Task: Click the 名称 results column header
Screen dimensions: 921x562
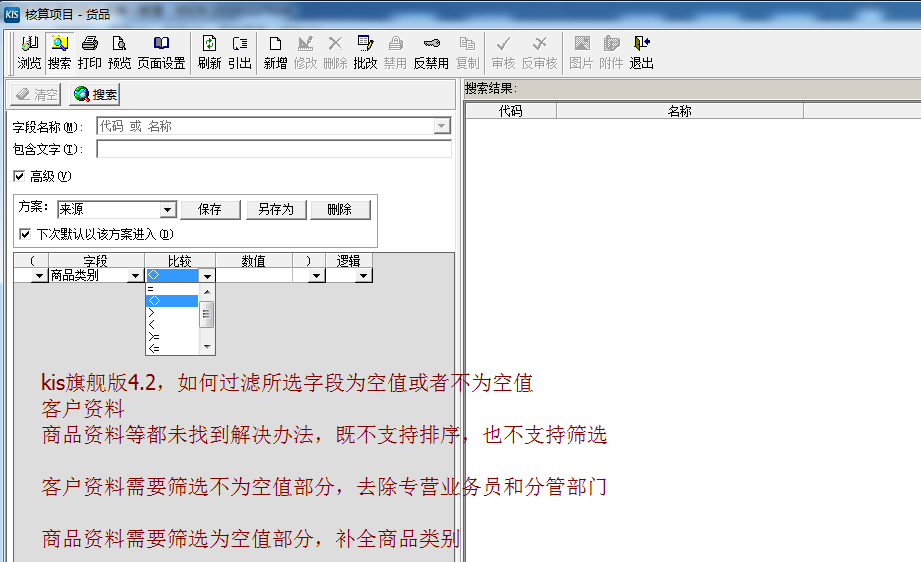Action: coord(680,110)
